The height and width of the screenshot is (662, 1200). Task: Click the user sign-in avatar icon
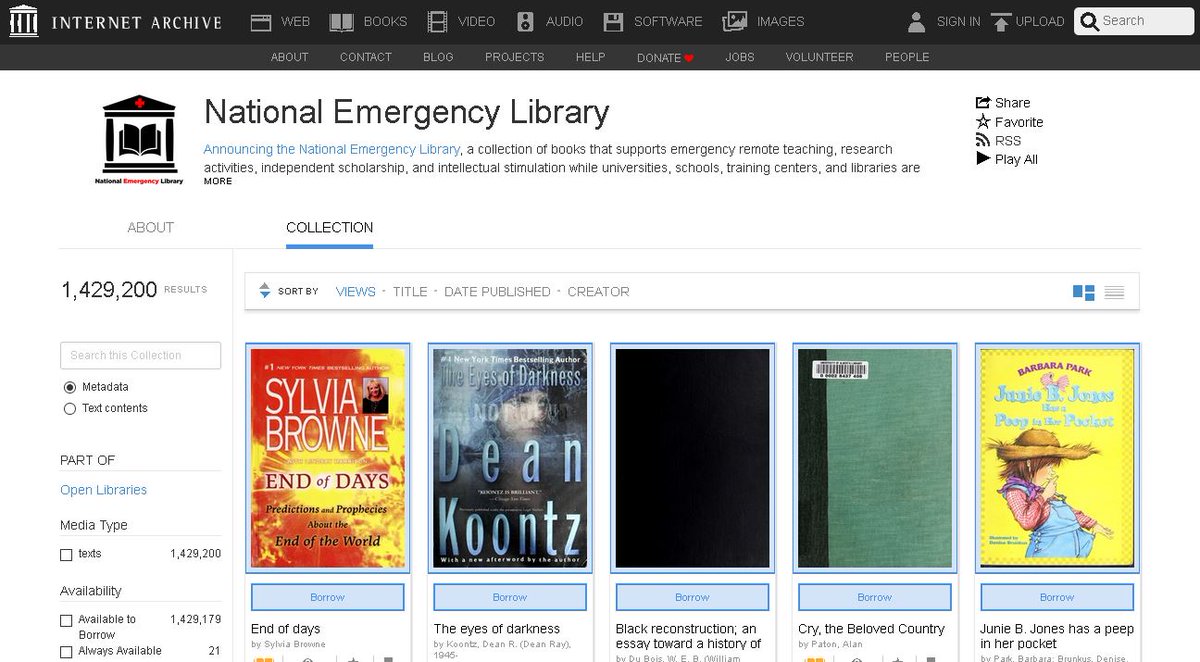click(x=916, y=21)
